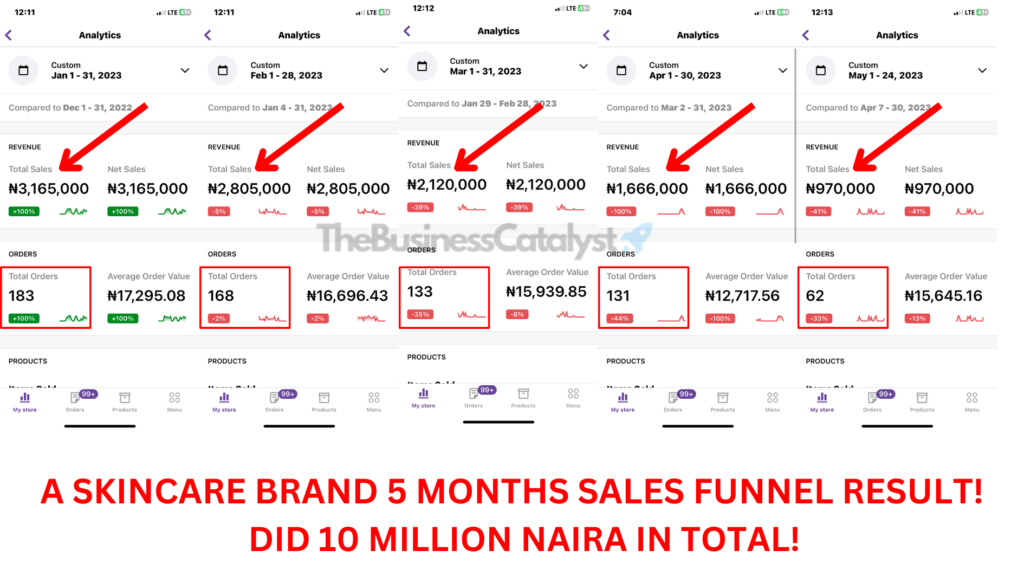Tap Average Order Value ₦15,939.85 card
The width and height of the screenshot is (1024, 576).
pos(547,293)
